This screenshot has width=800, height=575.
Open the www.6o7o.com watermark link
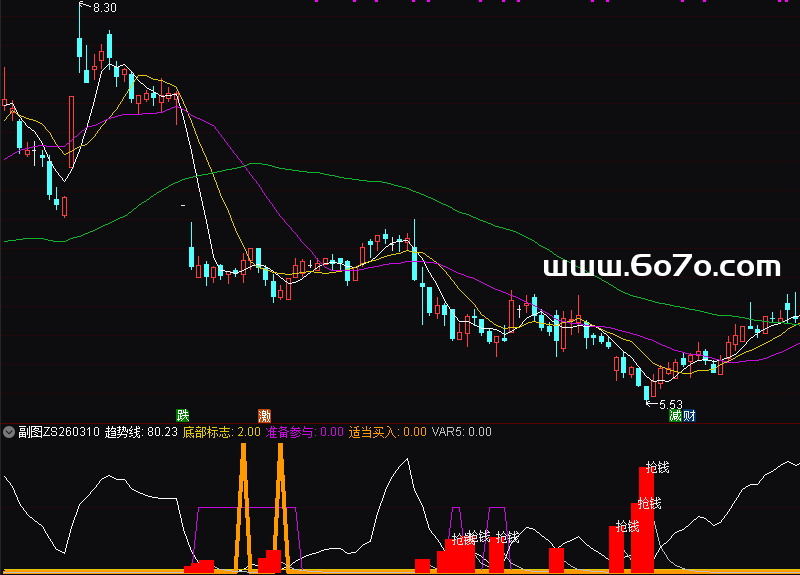661,267
